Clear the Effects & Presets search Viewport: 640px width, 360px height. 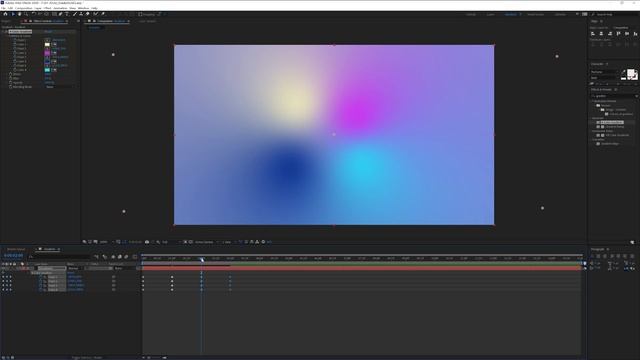pos(637,96)
